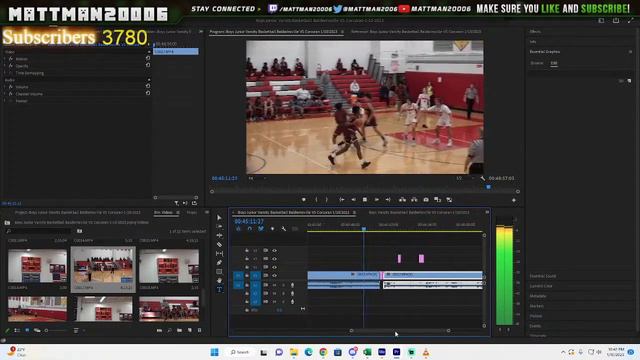Switch Project panel to list view
This screenshot has height=360, width=640.
[17, 330]
